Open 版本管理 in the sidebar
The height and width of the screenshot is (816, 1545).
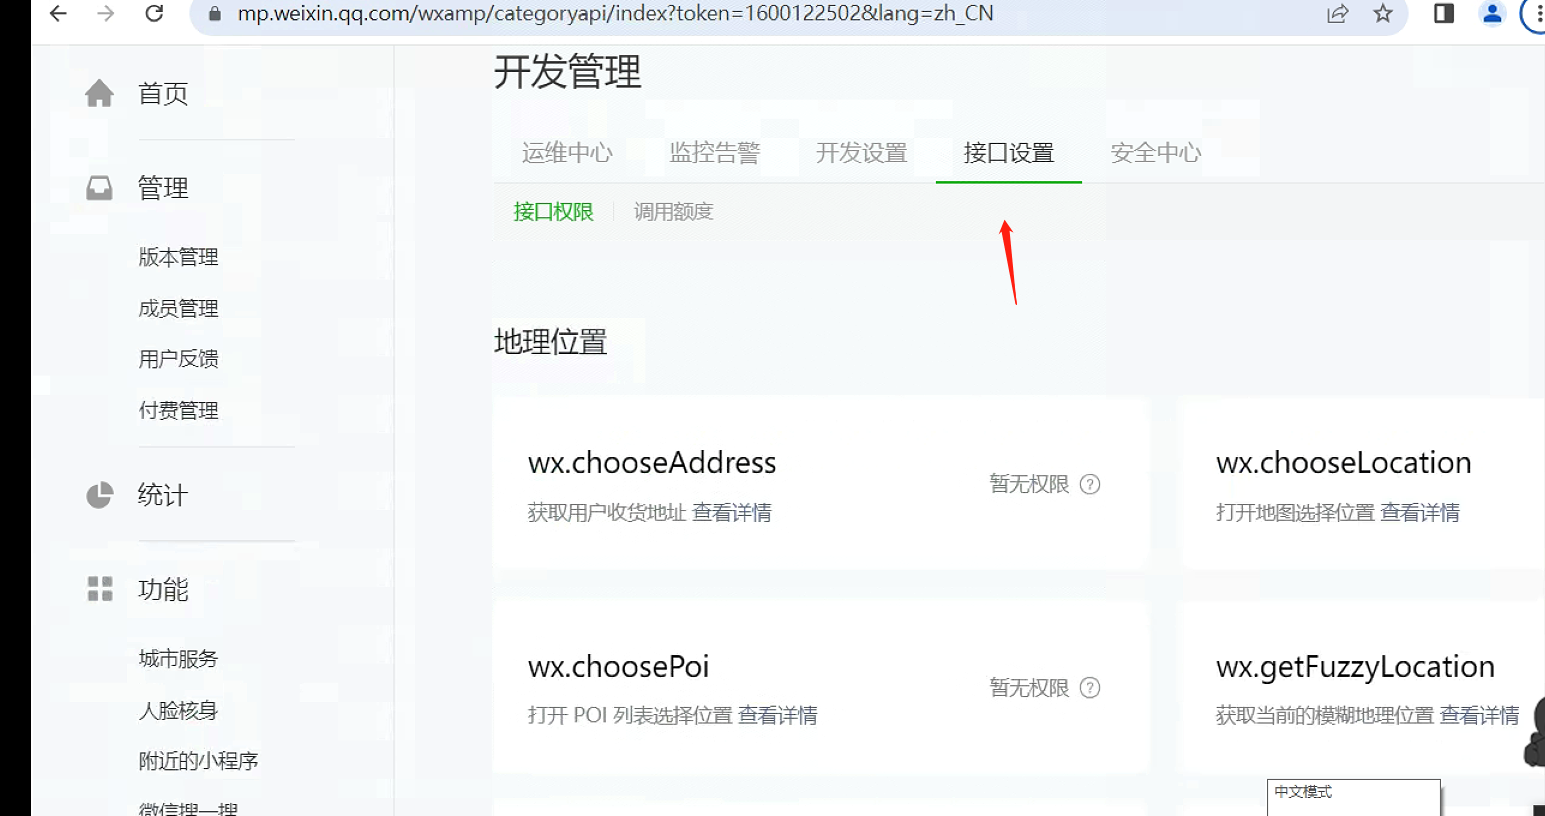tap(178, 257)
